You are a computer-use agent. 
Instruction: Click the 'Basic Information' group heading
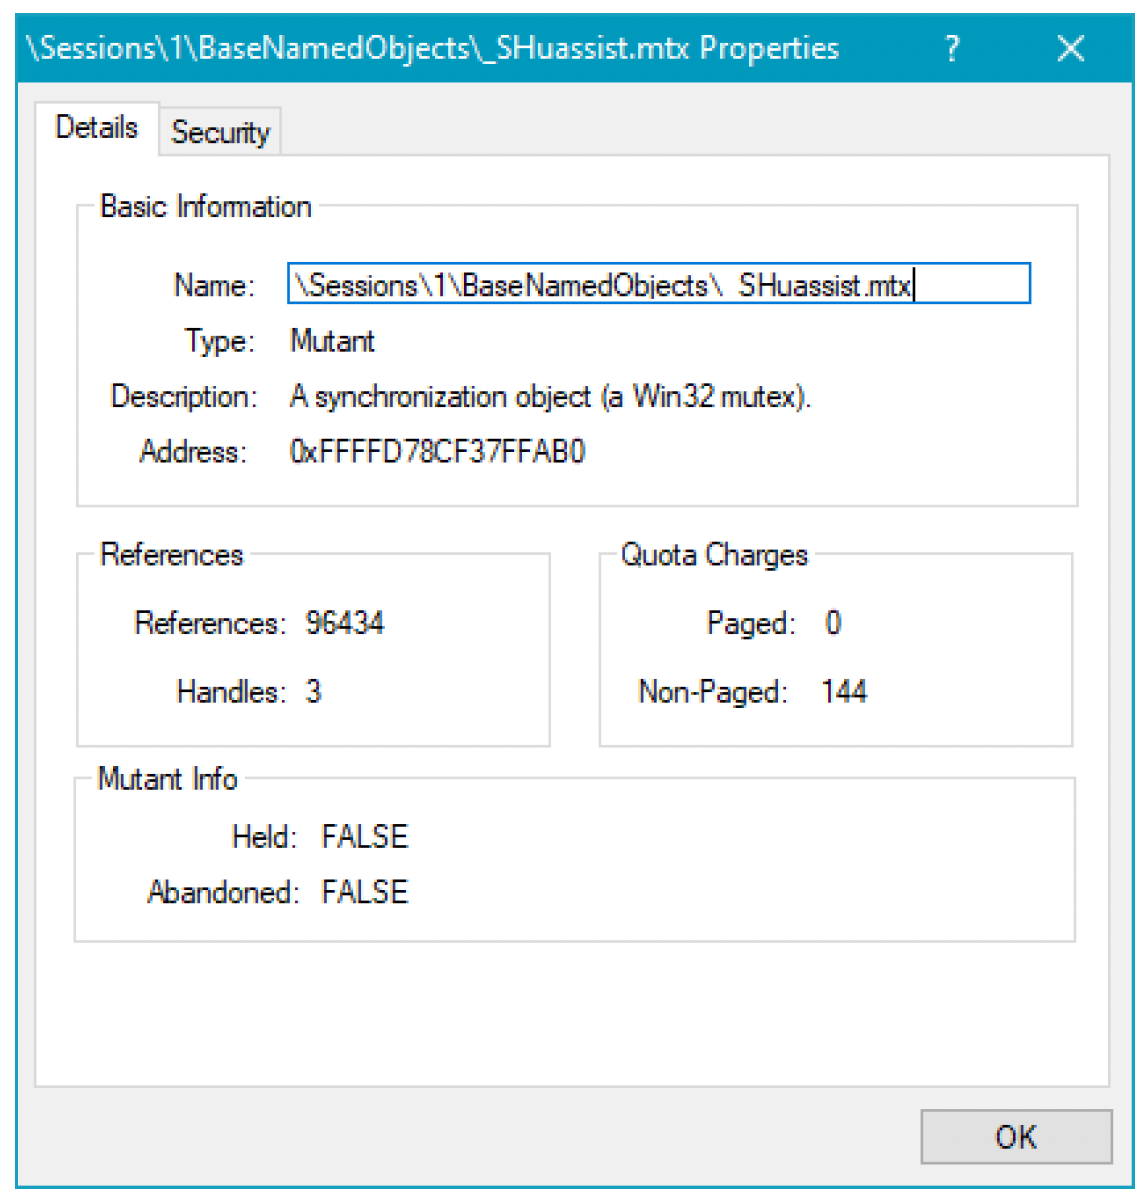[x=206, y=207]
